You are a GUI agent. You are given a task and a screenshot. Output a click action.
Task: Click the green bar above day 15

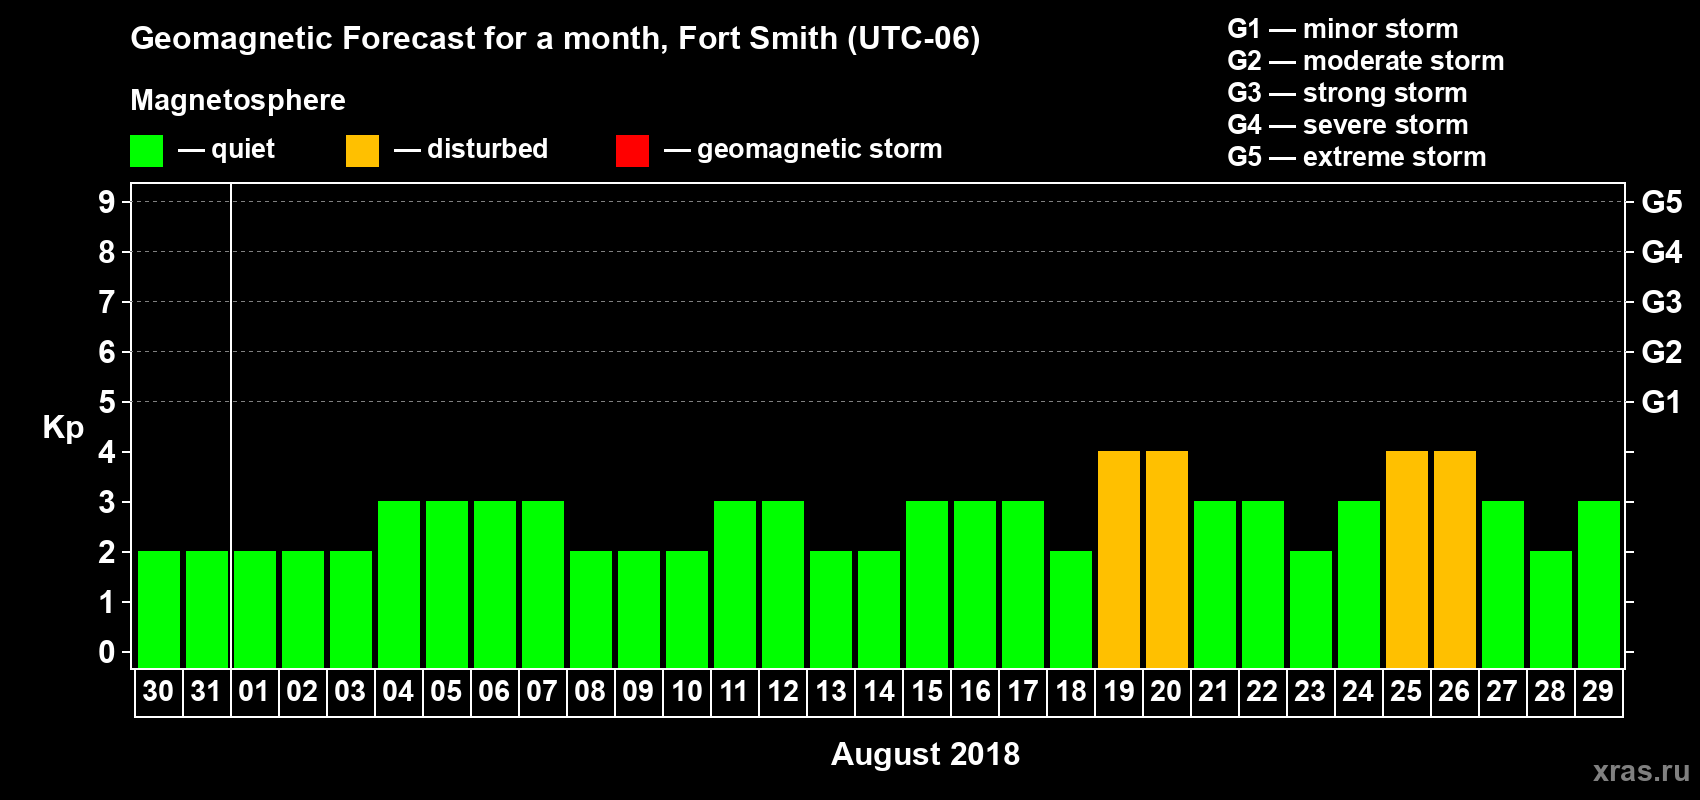927,584
